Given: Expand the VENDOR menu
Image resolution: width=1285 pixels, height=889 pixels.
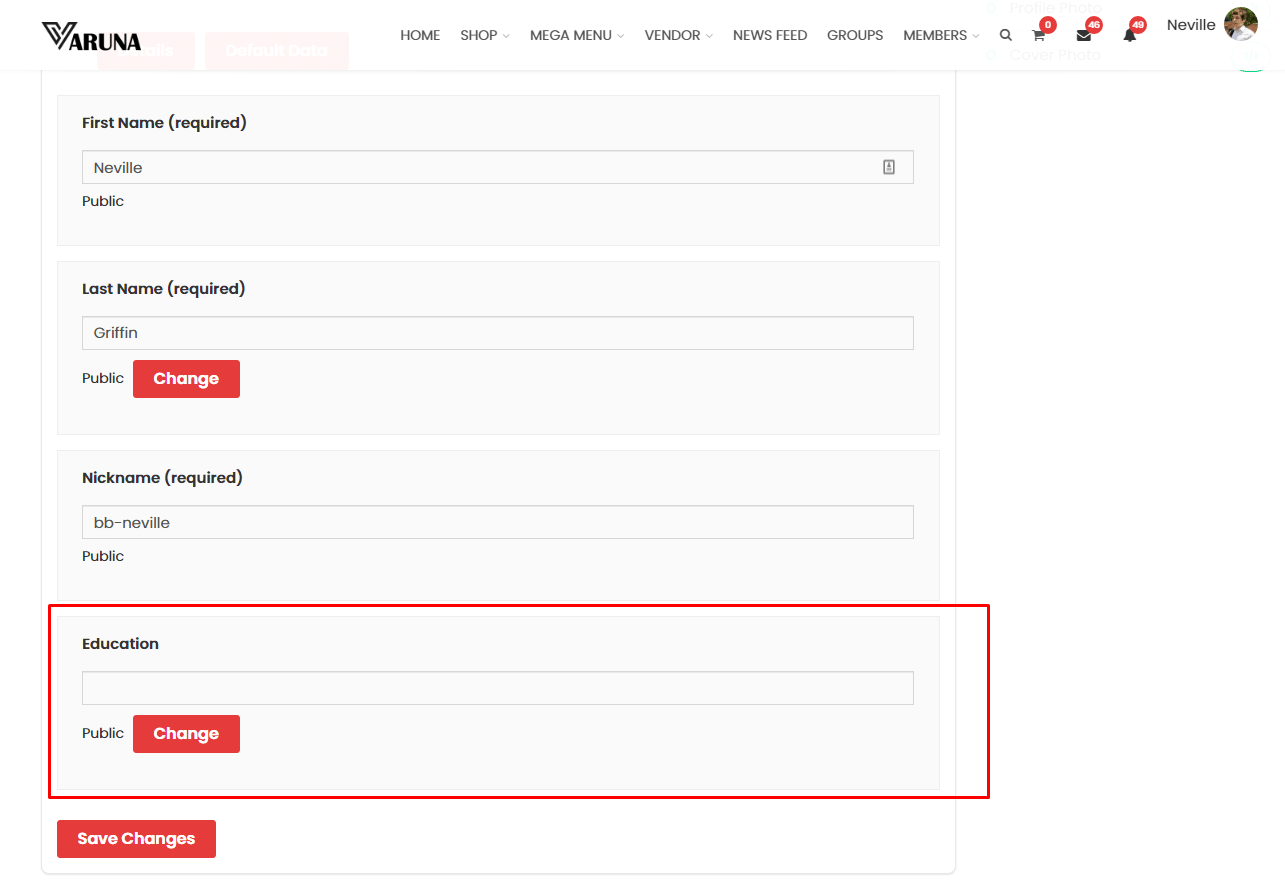Looking at the screenshot, I should (x=679, y=35).
